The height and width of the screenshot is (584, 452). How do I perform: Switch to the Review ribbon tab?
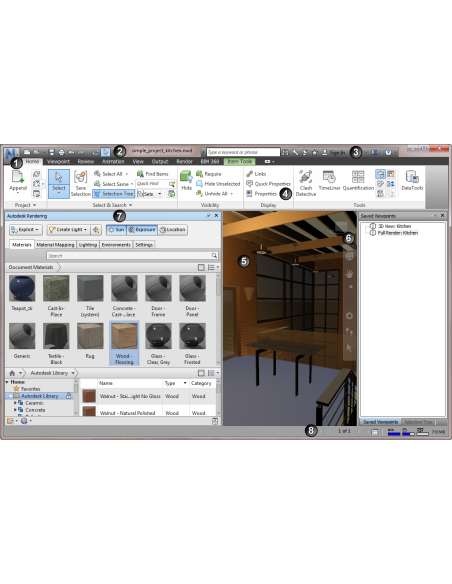click(x=86, y=161)
